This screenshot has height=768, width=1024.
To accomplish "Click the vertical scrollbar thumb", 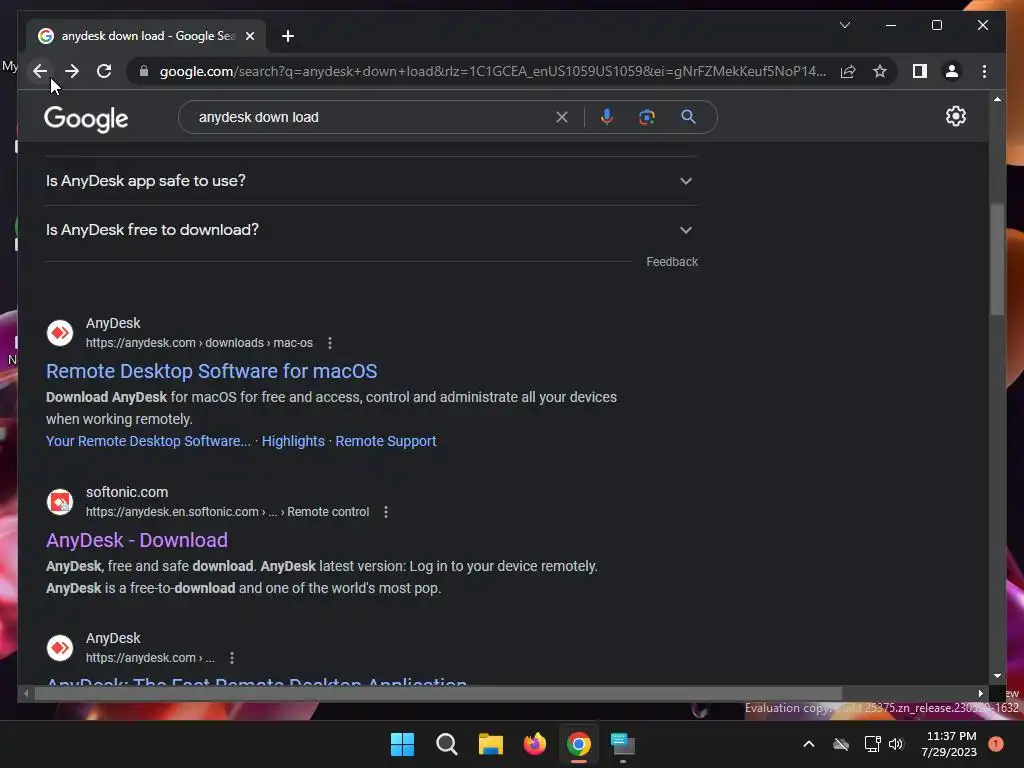I will coord(997,259).
